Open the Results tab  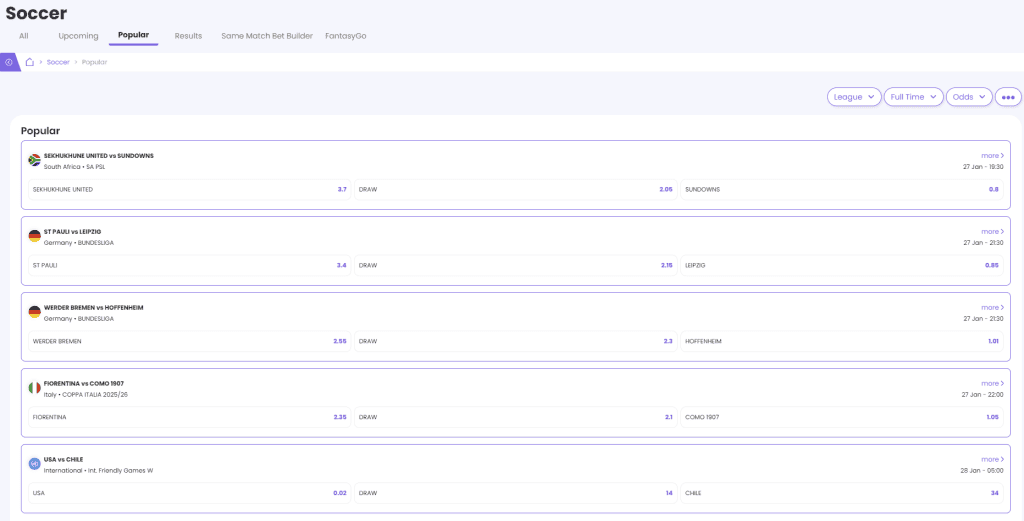188,36
